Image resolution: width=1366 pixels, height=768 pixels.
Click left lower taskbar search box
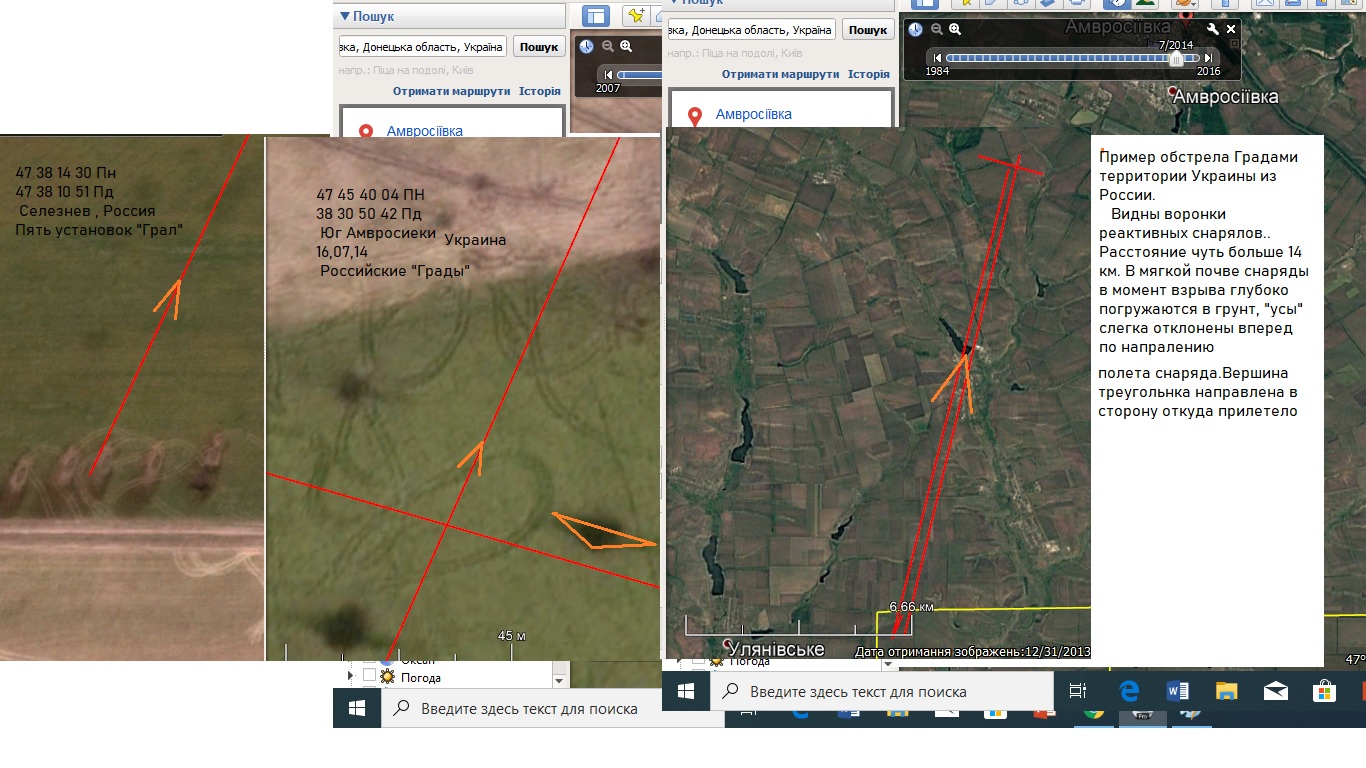(x=552, y=709)
